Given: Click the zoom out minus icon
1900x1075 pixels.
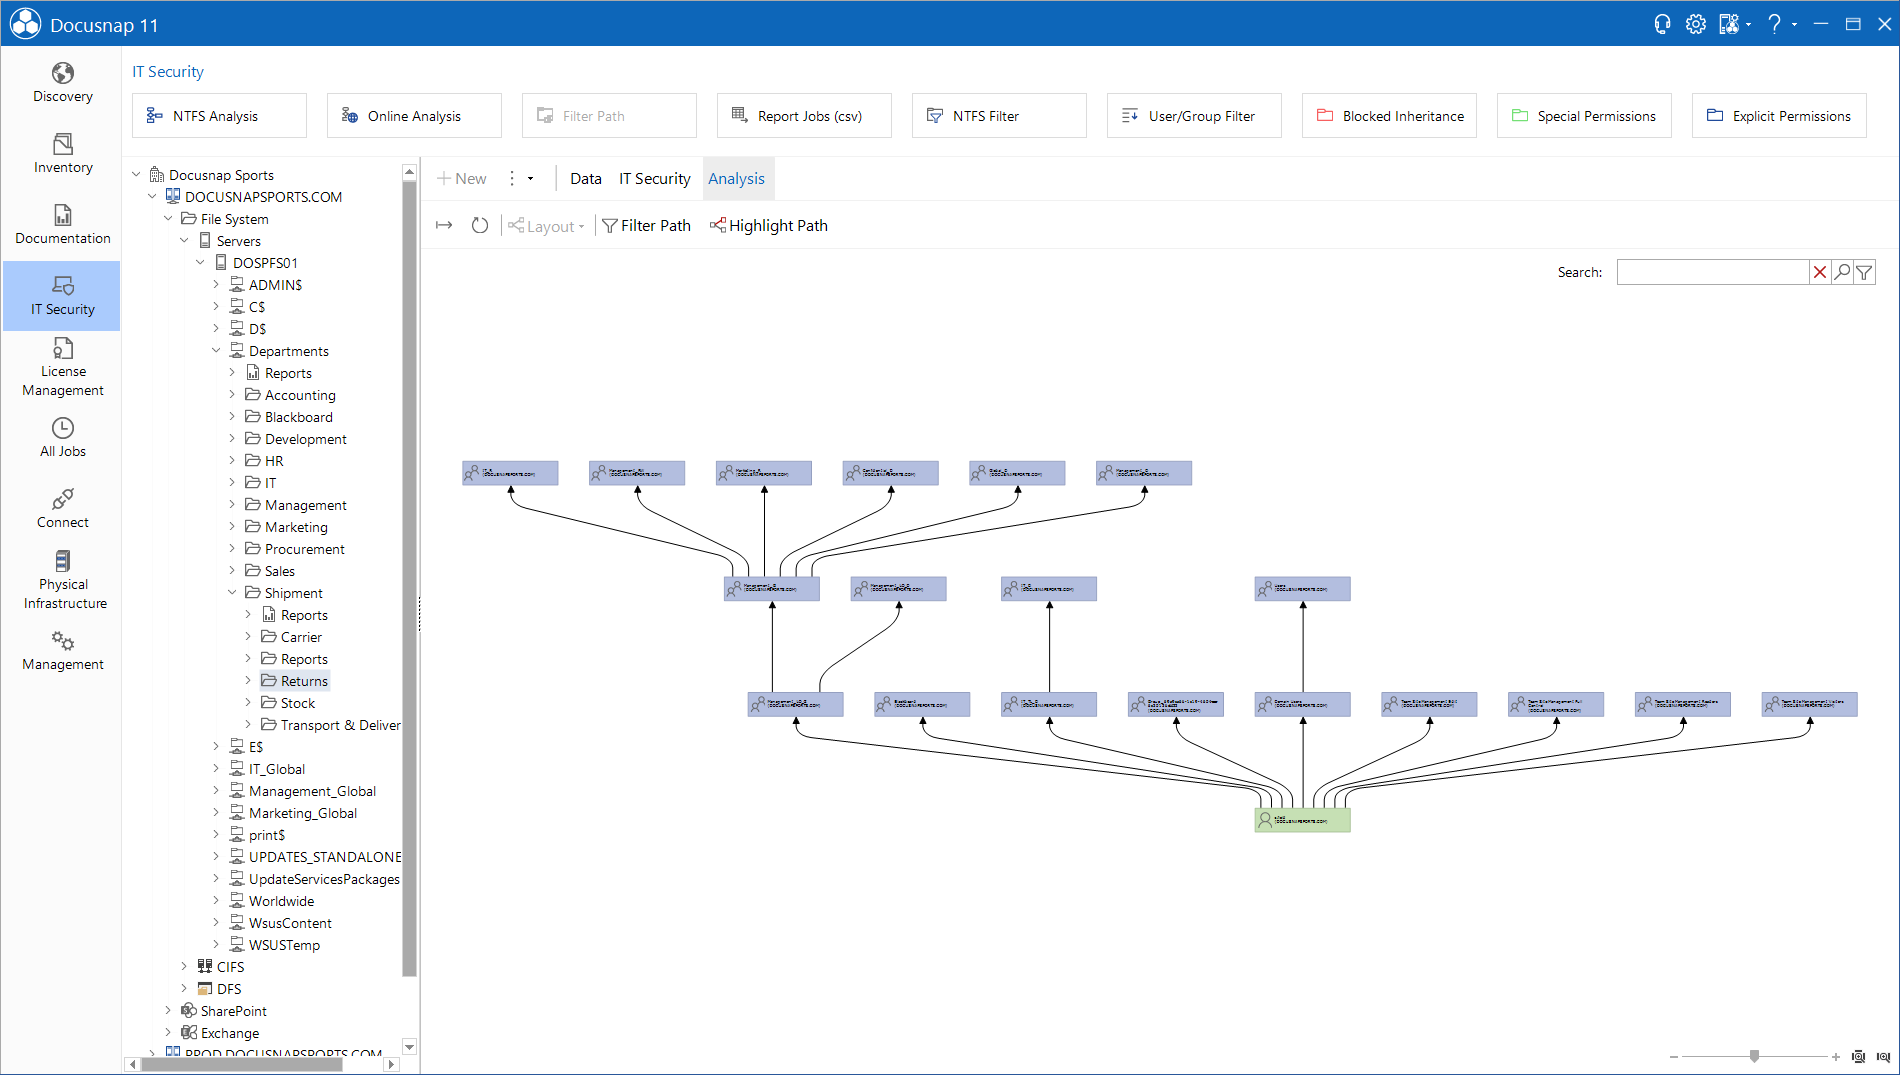Looking at the screenshot, I should 1674,1057.
